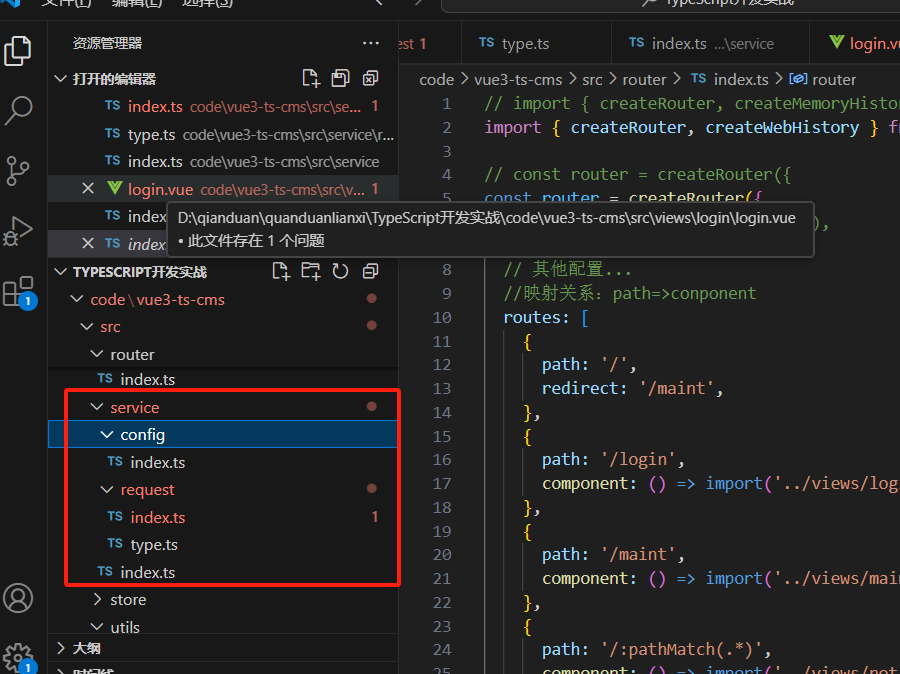
Task: Create new untitled file in open editors
Action: point(311,78)
